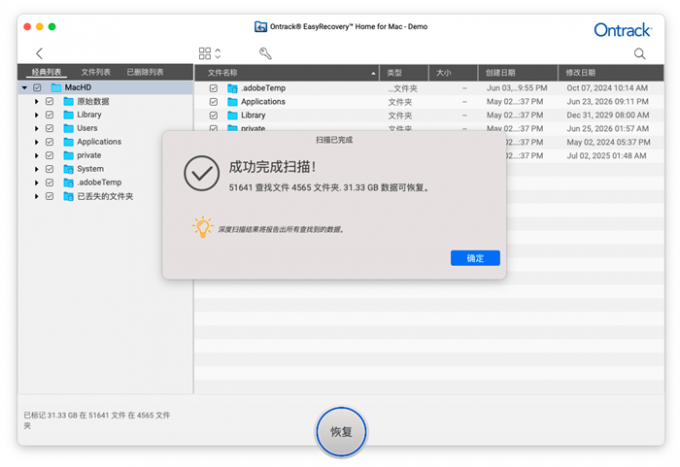Expand the System tree node

tap(36, 169)
